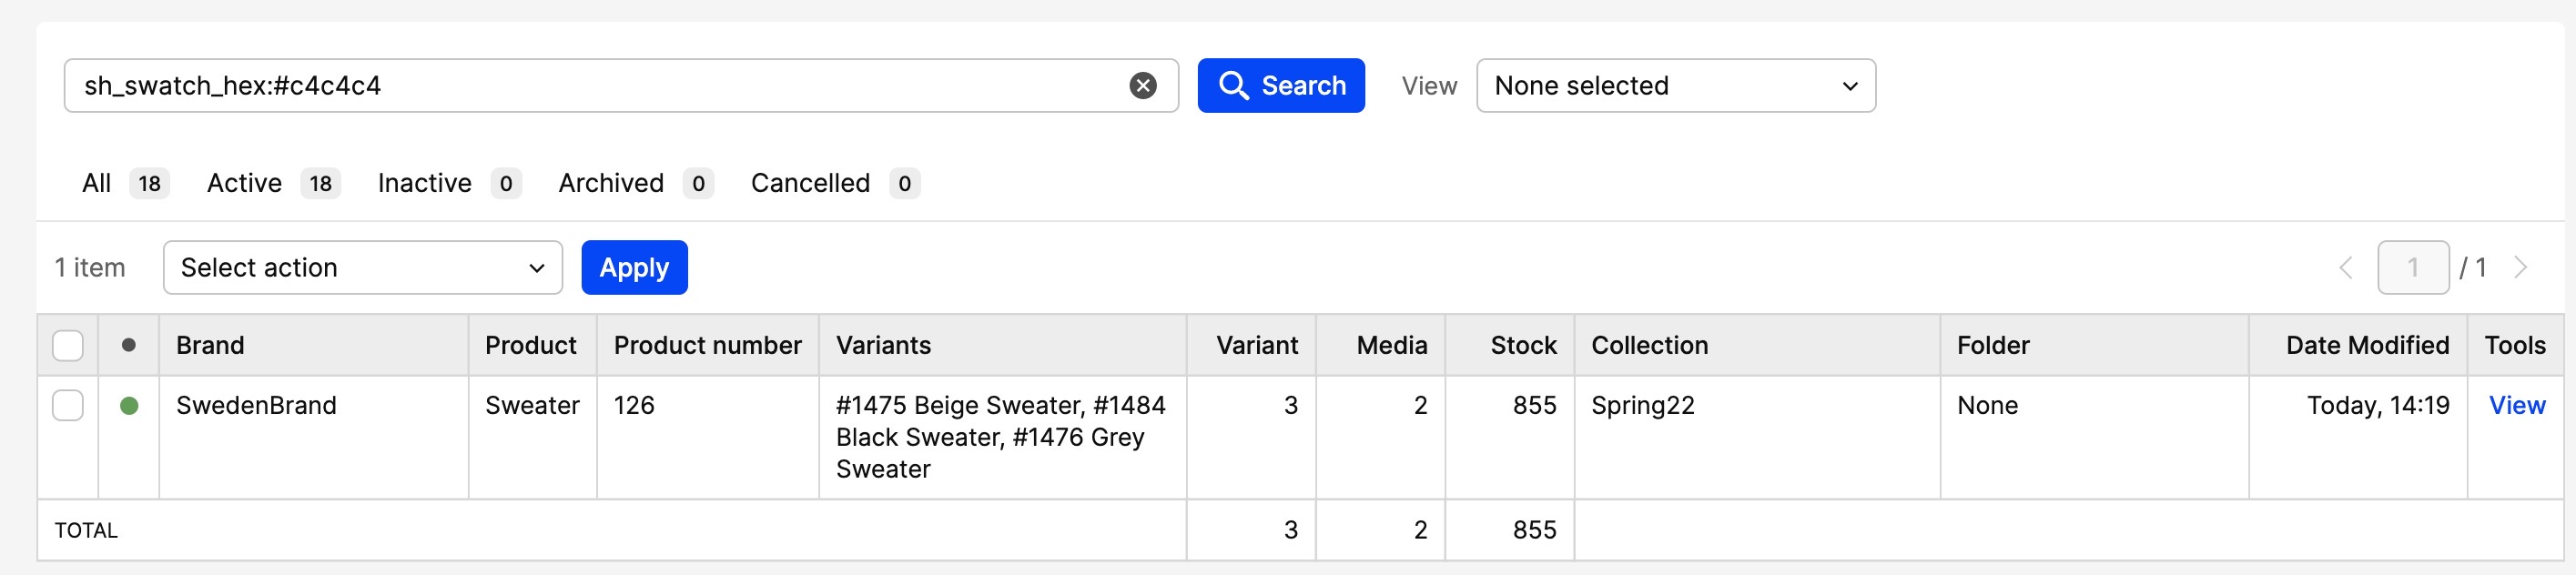Switch to the Active tab
This screenshot has width=2576, height=575.
273,184
